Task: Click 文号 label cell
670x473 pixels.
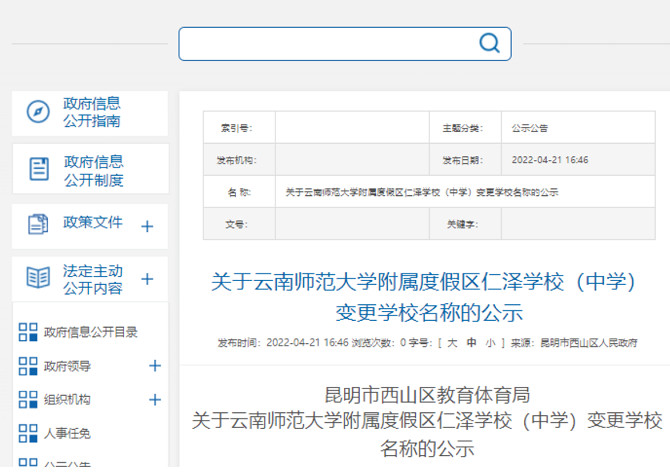Action: click(239, 224)
